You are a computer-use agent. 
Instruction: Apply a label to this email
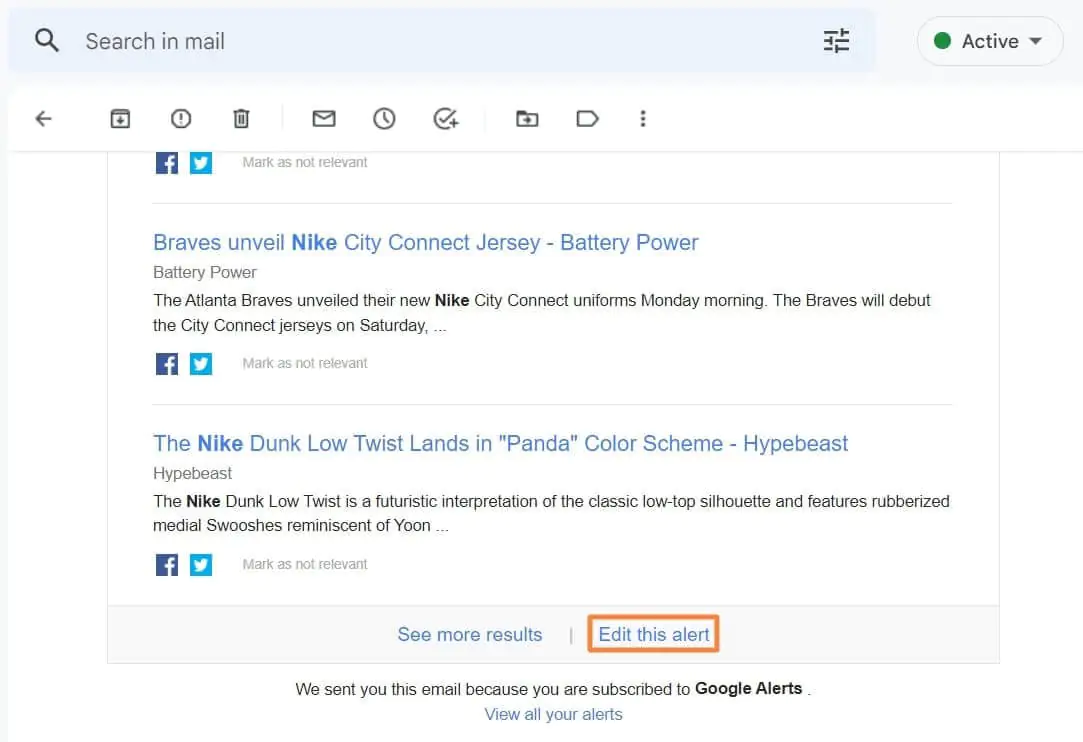[587, 119]
